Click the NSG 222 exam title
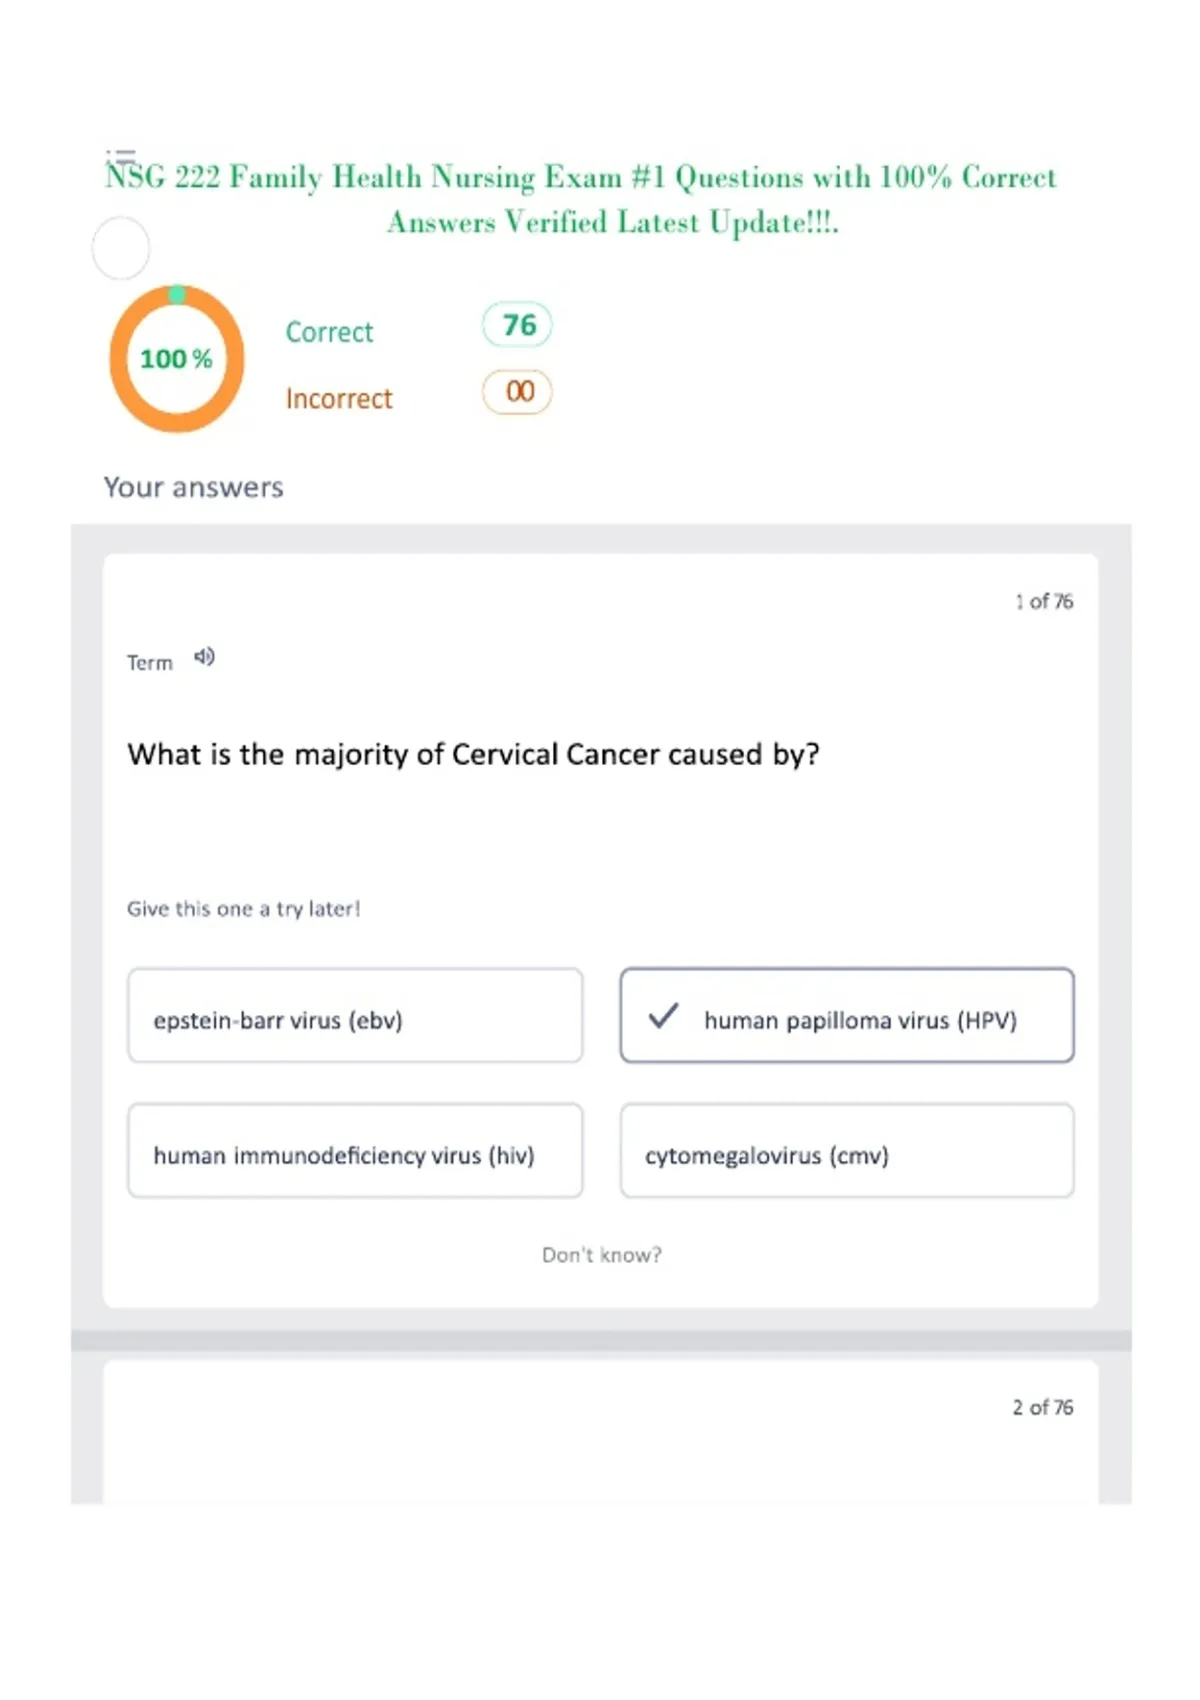This screenshot has height=1700, width=1200. (x=581, y=199)
